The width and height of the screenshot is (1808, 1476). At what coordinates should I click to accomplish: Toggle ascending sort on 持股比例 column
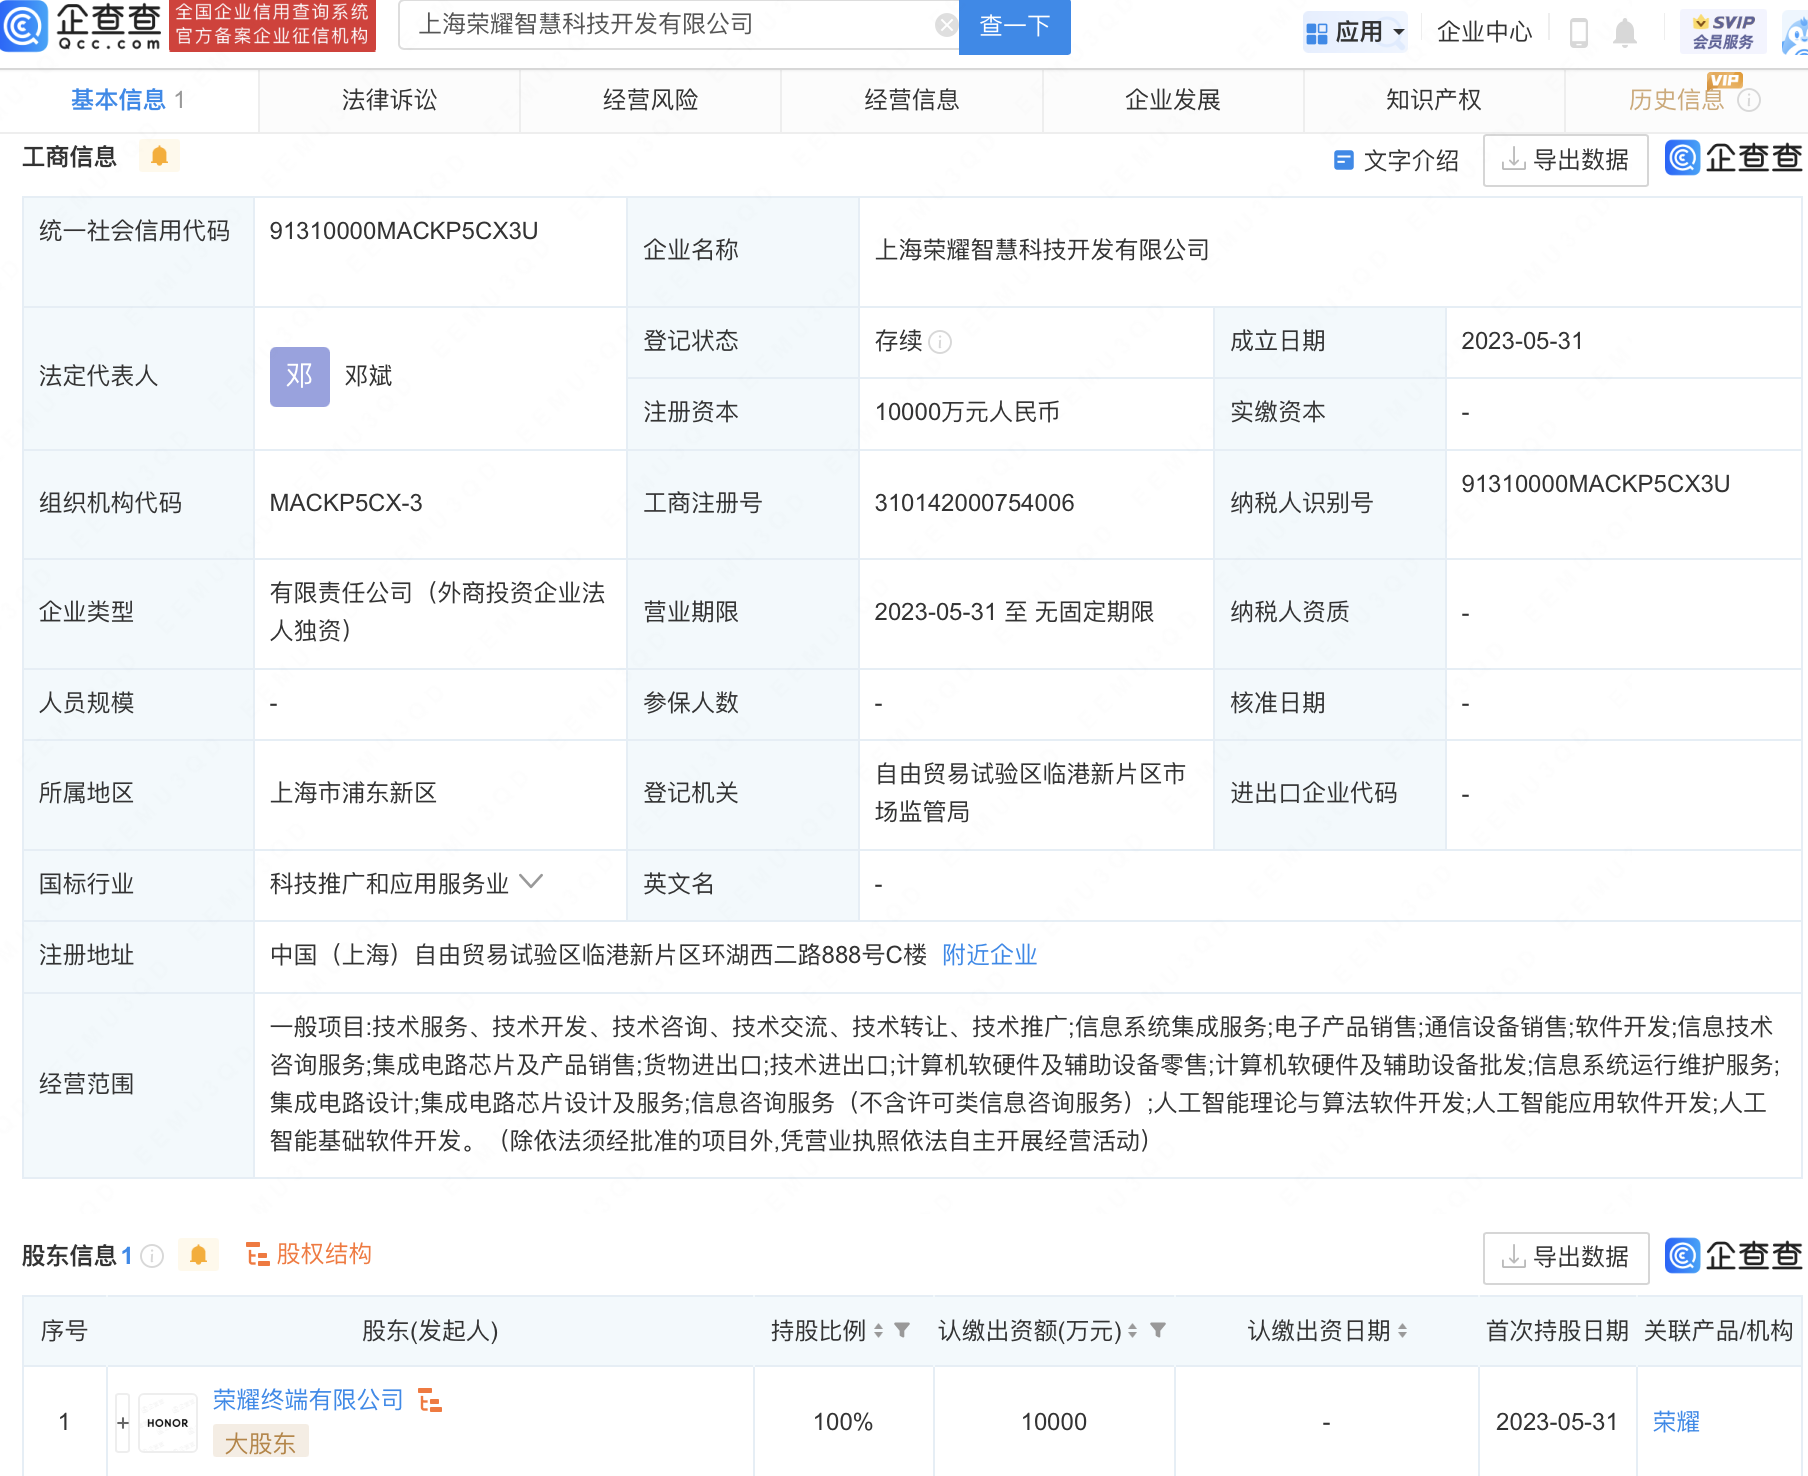point(878,1325)
